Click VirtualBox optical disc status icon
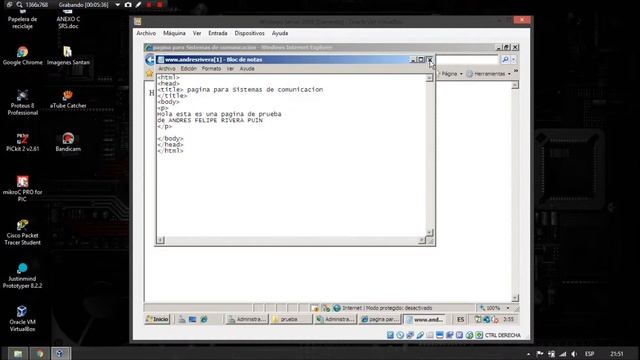 (400, 335)
